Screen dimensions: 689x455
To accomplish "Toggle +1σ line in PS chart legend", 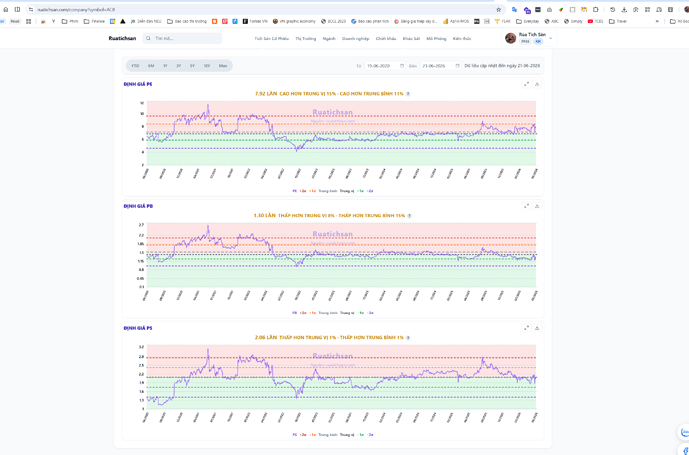I will point(312,434).
